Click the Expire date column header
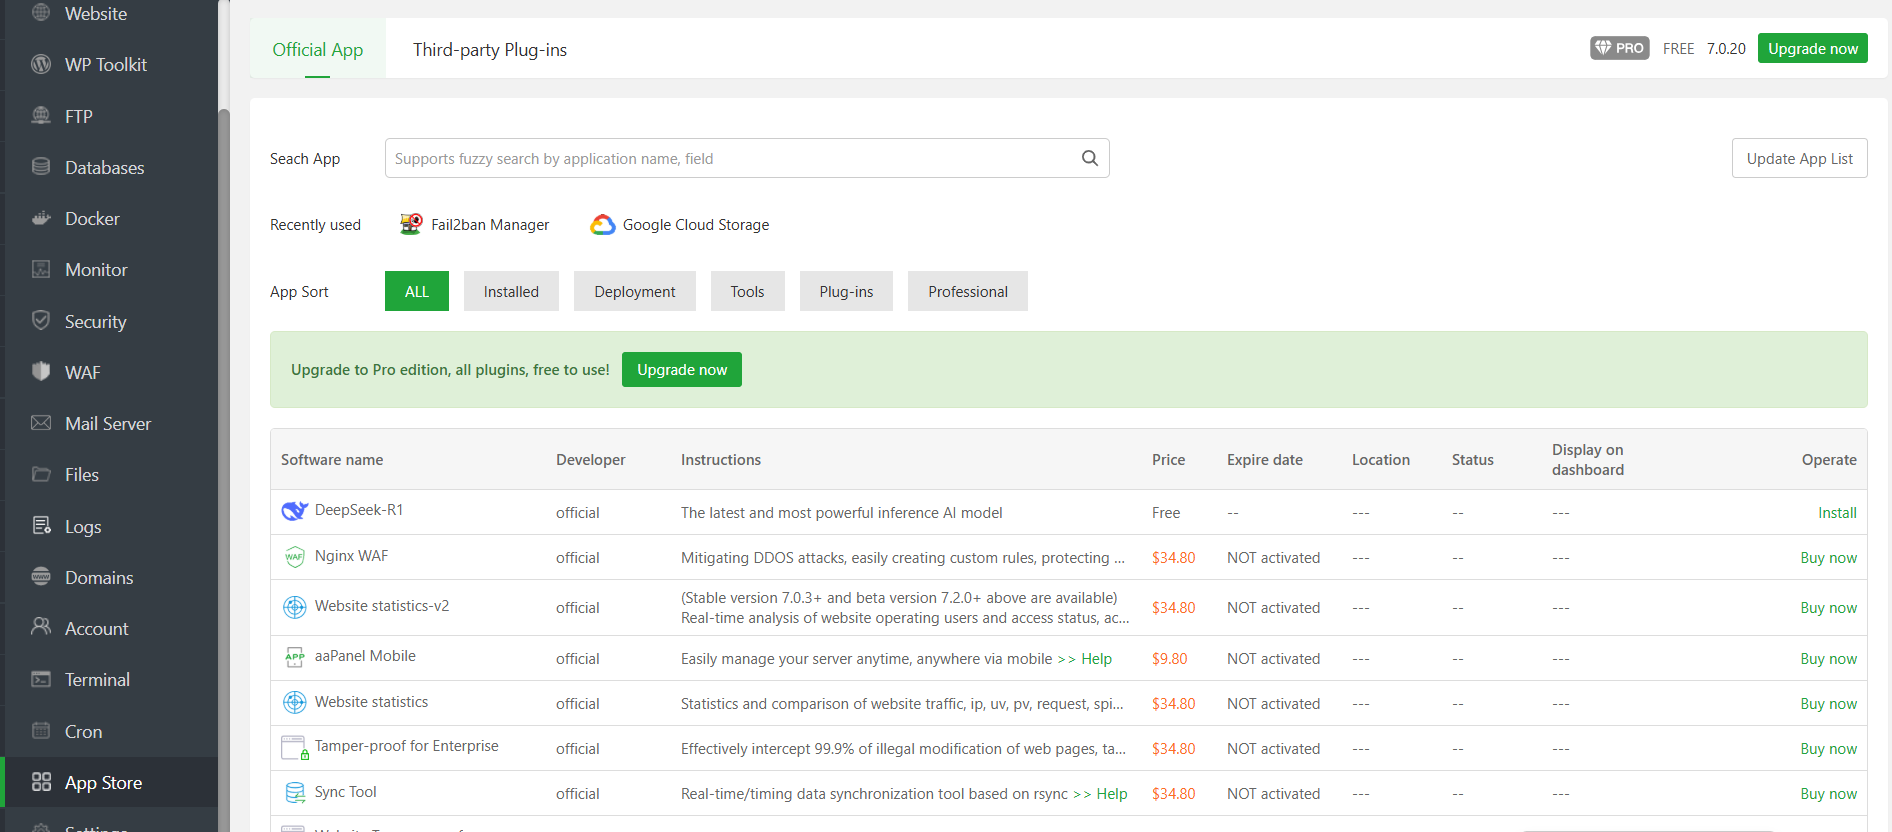 coord(1265,459)
